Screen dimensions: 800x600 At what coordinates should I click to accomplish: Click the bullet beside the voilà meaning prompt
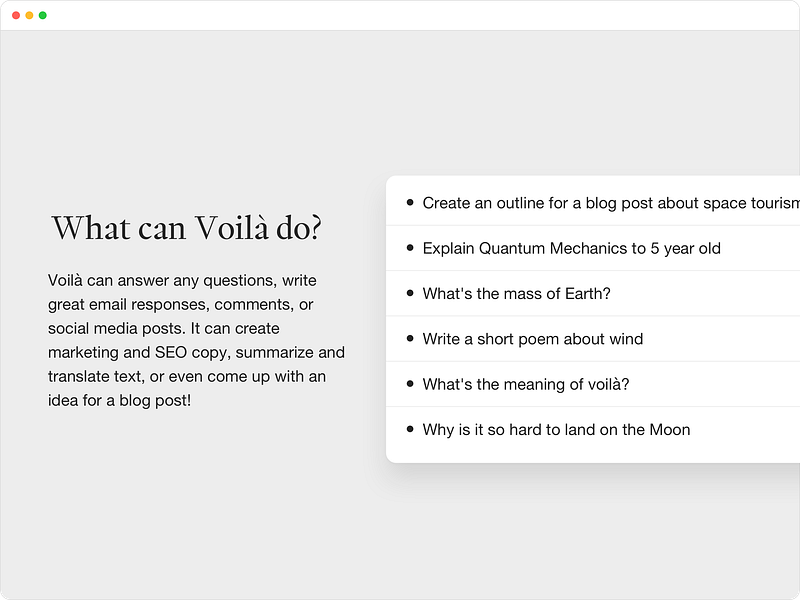click(409, 382)
